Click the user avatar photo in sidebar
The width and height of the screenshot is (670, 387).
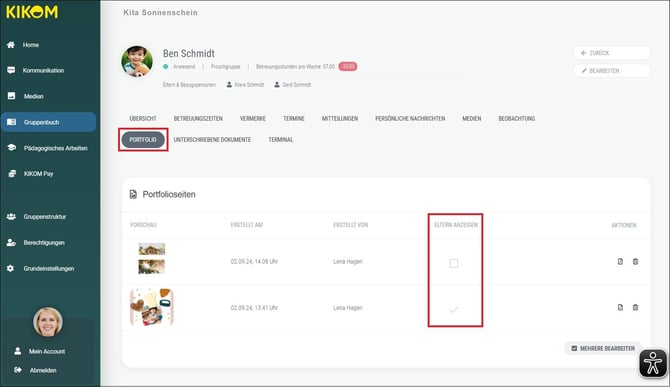(x=48, y=322)
